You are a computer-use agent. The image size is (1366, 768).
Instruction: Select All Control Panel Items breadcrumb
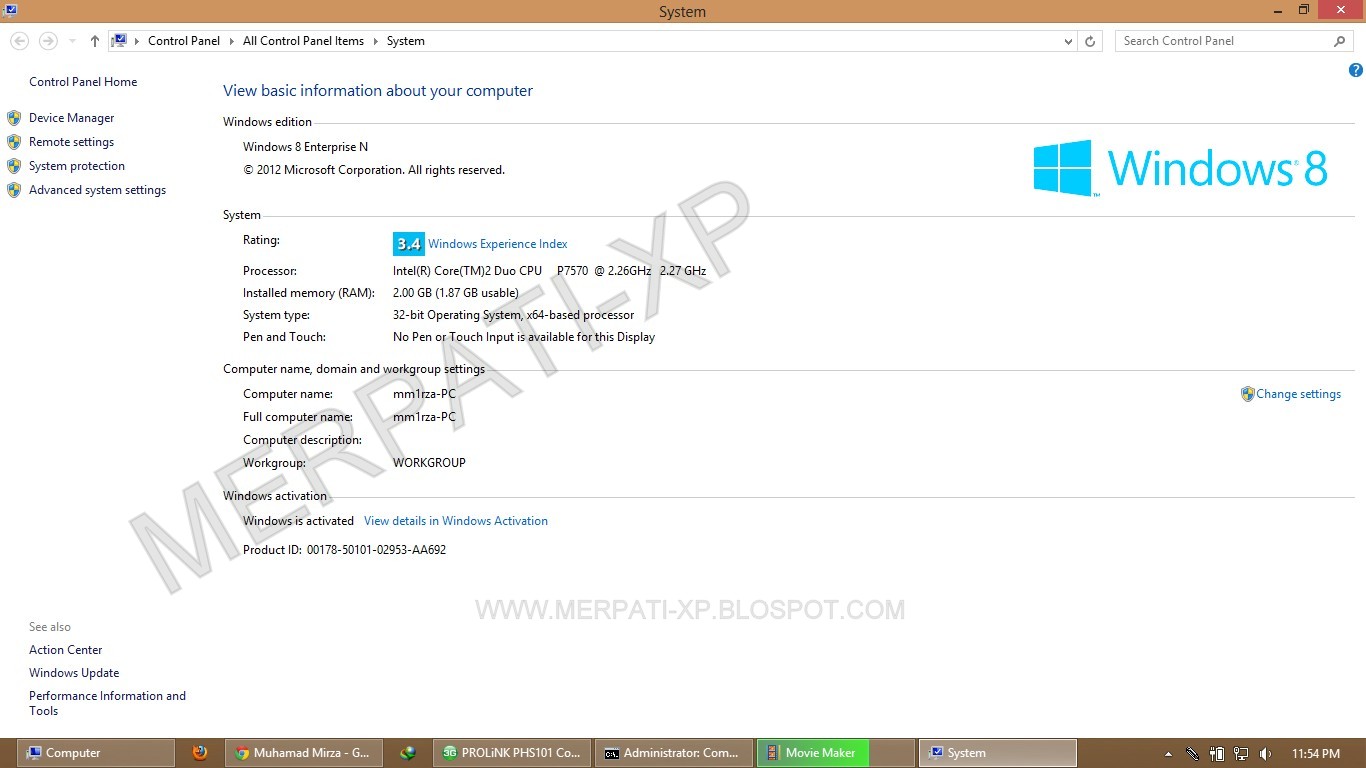point(303,41)
